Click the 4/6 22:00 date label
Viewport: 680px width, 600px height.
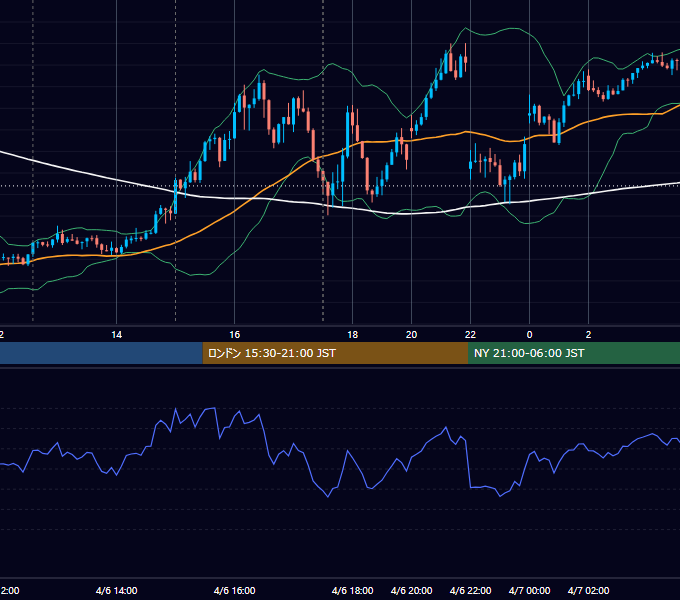click(x=471, y=590)
